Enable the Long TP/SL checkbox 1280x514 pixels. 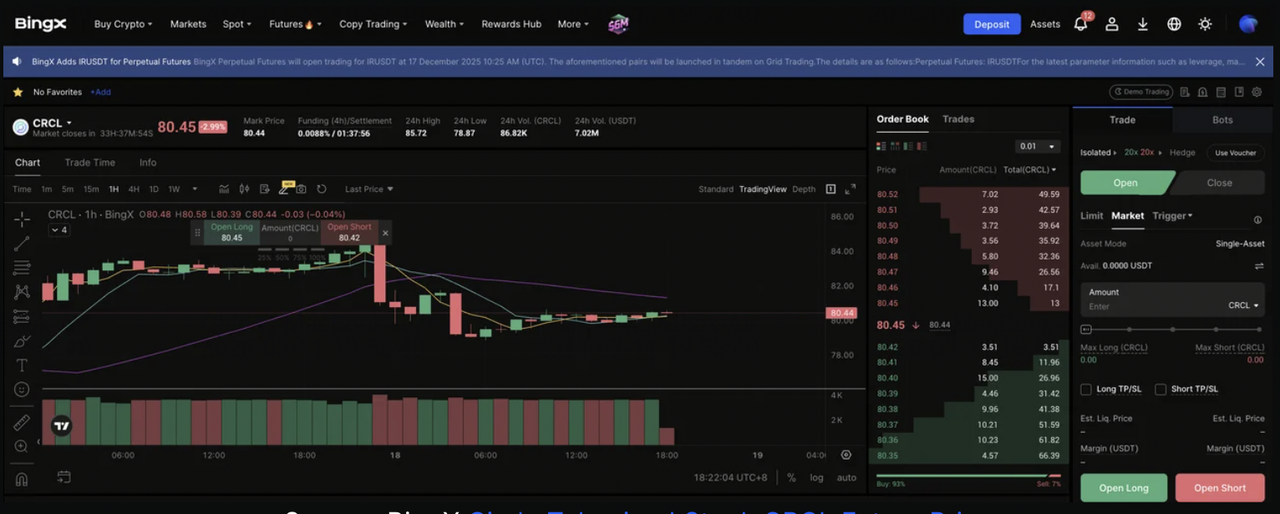click(x=1087, y=389)
